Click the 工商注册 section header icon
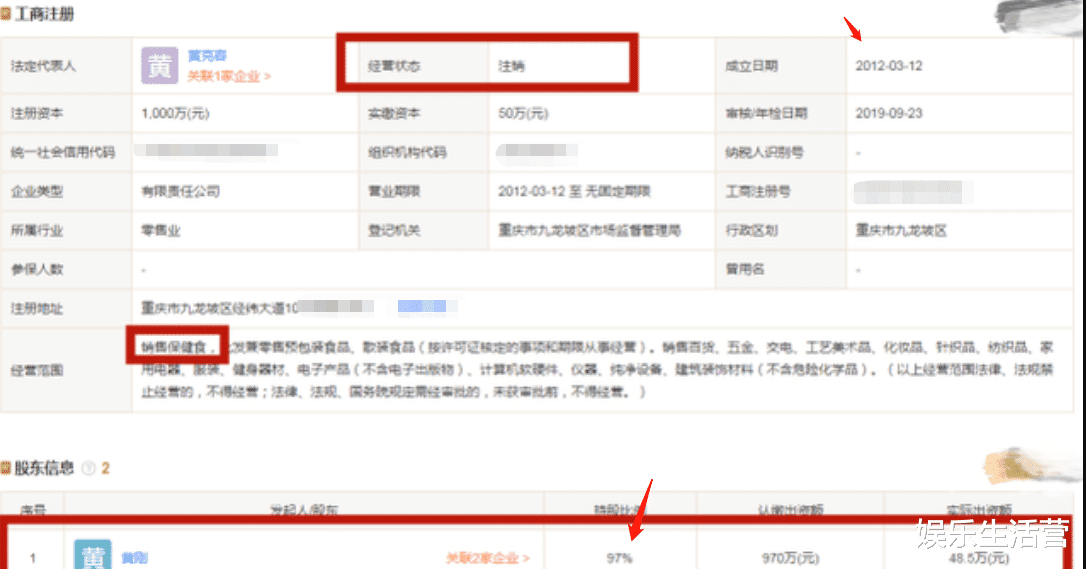Screen dimensions: 1086x569 [x=6, y=15]
